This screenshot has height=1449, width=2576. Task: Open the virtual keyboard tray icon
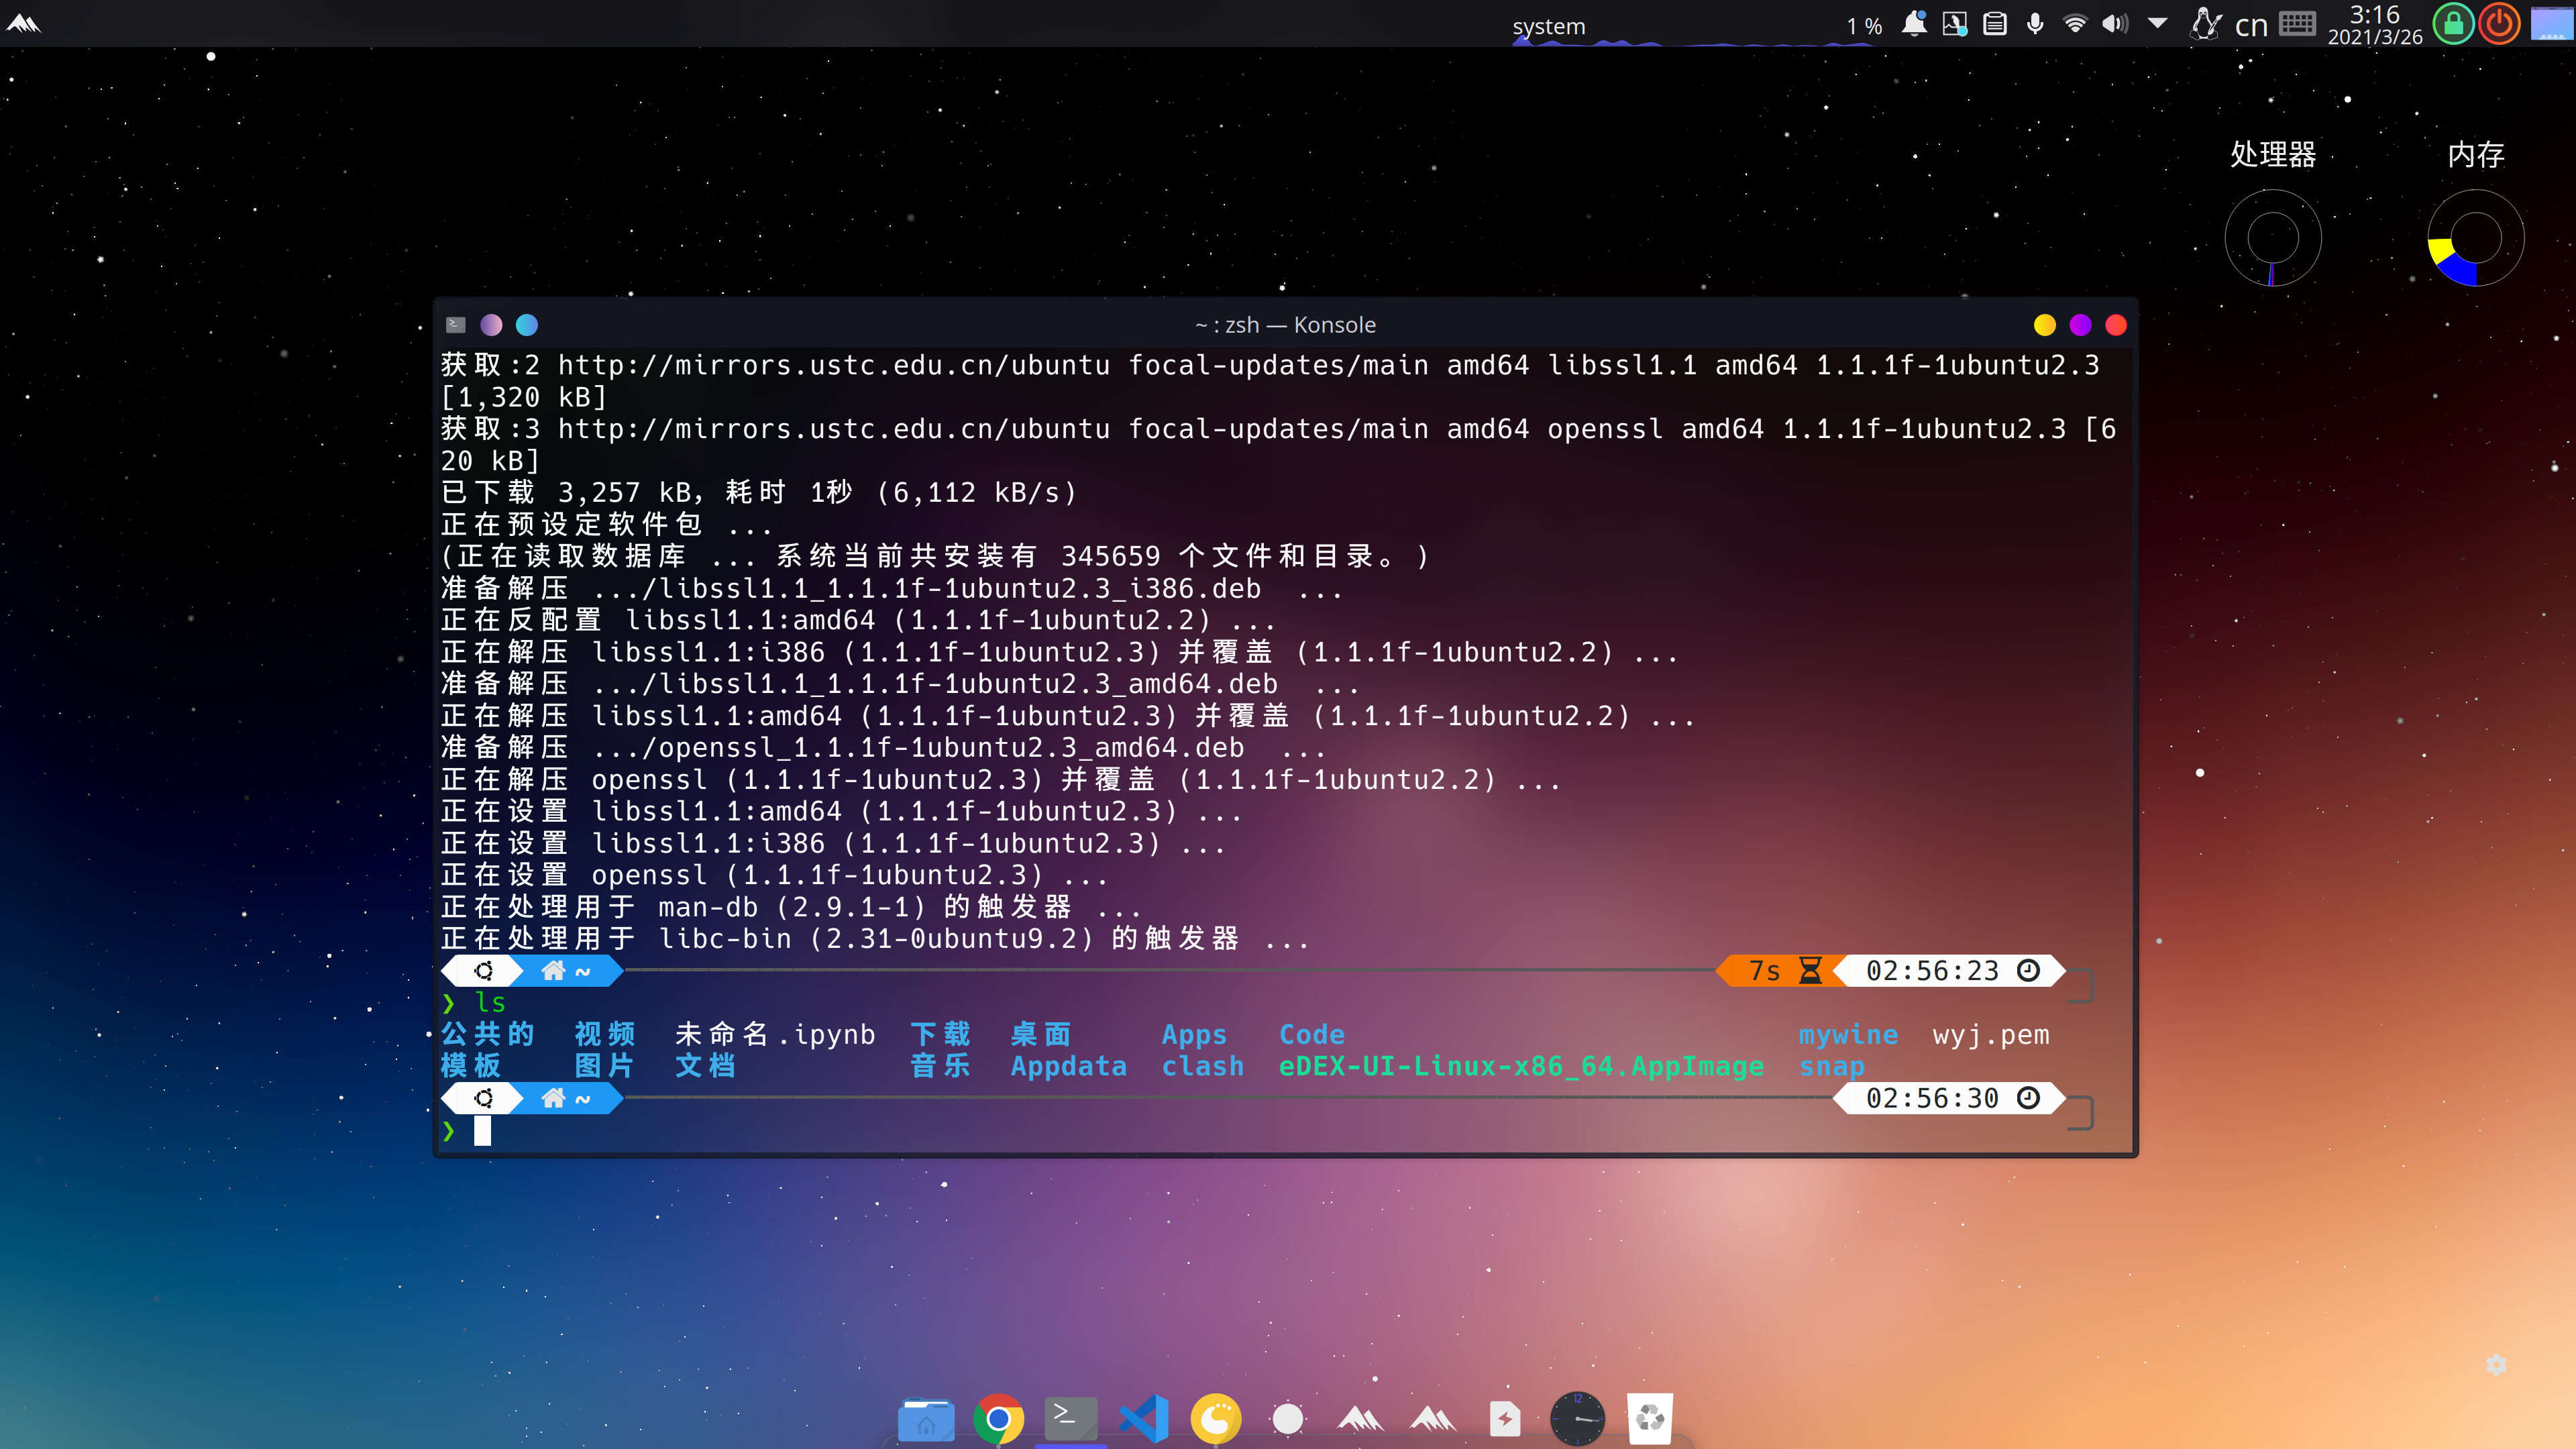coord(2297,23)
